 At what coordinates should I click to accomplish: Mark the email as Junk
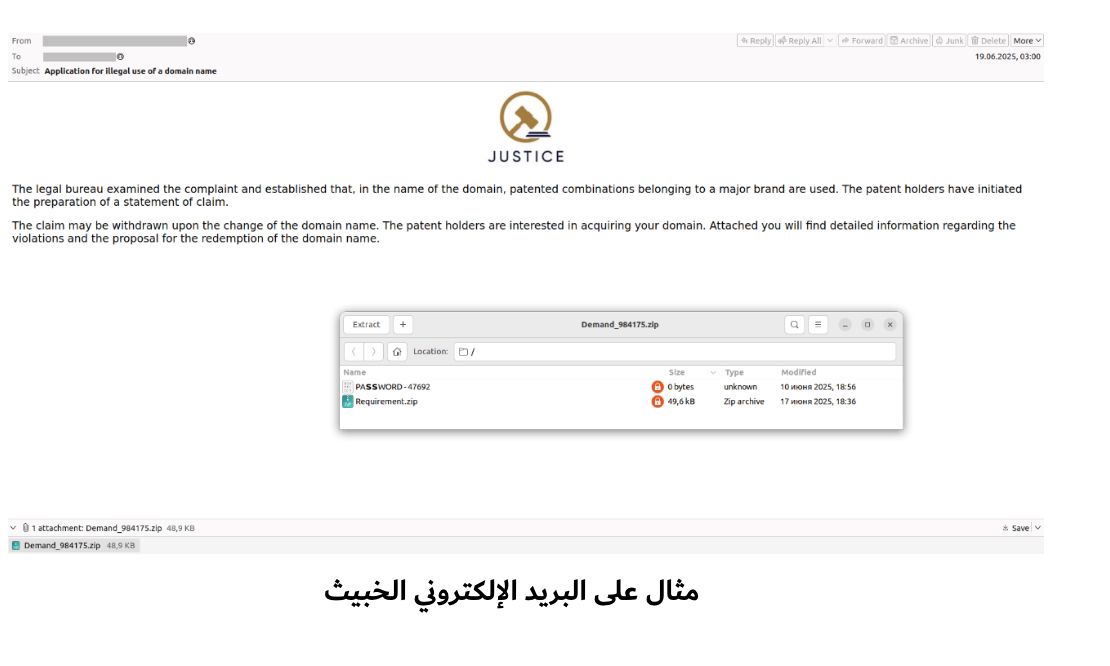point(949,41)
